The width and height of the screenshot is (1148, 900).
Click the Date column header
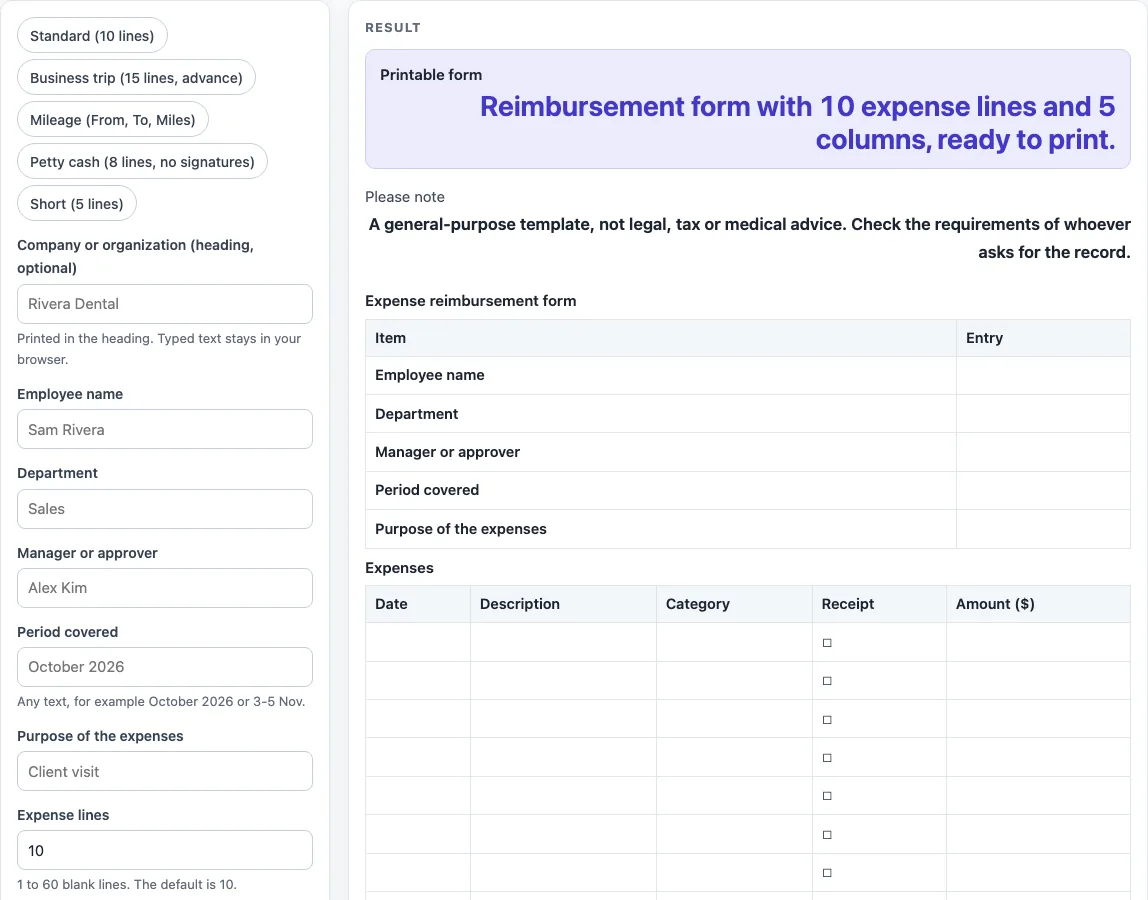418,604
